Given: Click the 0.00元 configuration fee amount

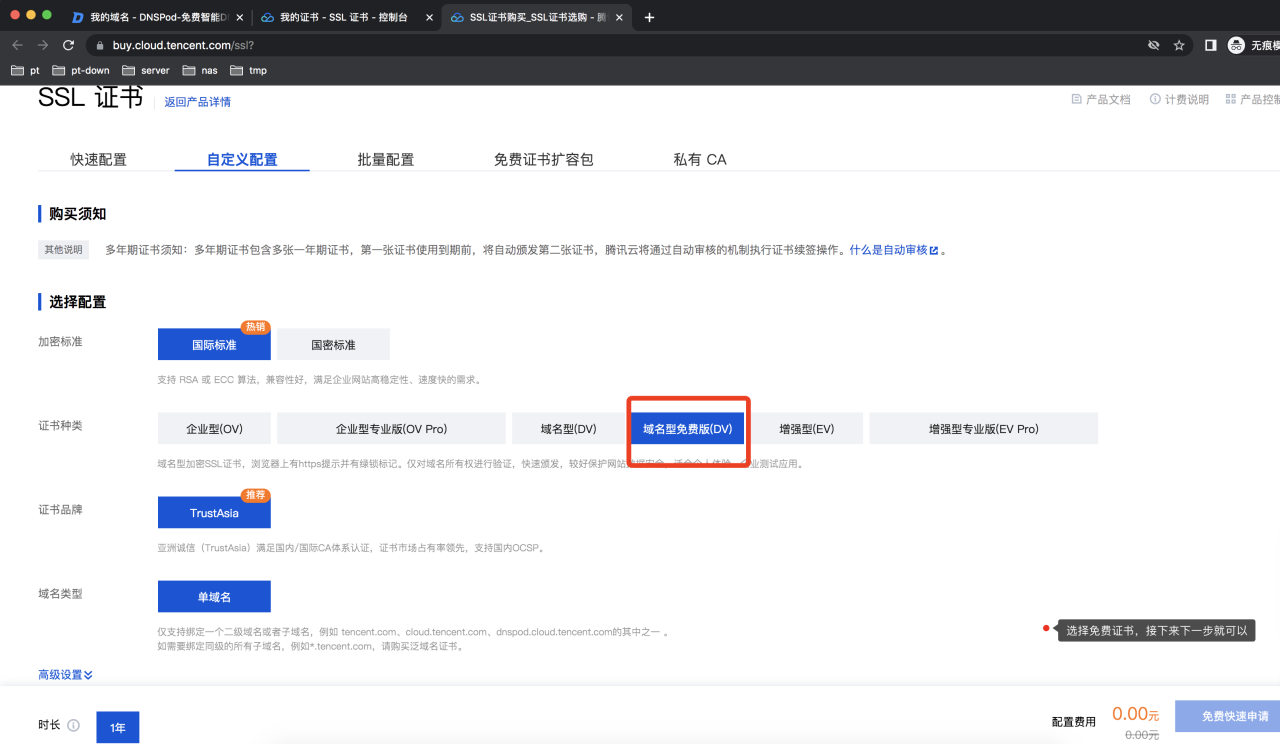Looking at the screenshot, I should coord(1135,714).
